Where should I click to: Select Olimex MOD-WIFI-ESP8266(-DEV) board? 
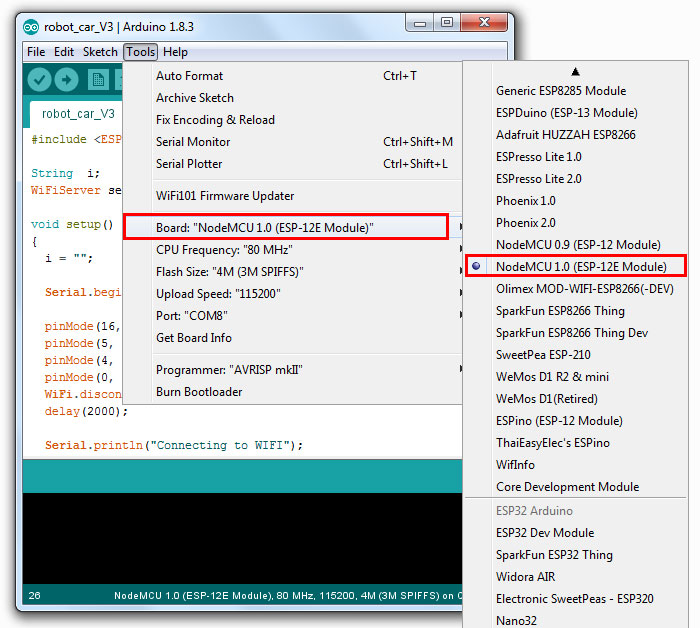[576, 288]
